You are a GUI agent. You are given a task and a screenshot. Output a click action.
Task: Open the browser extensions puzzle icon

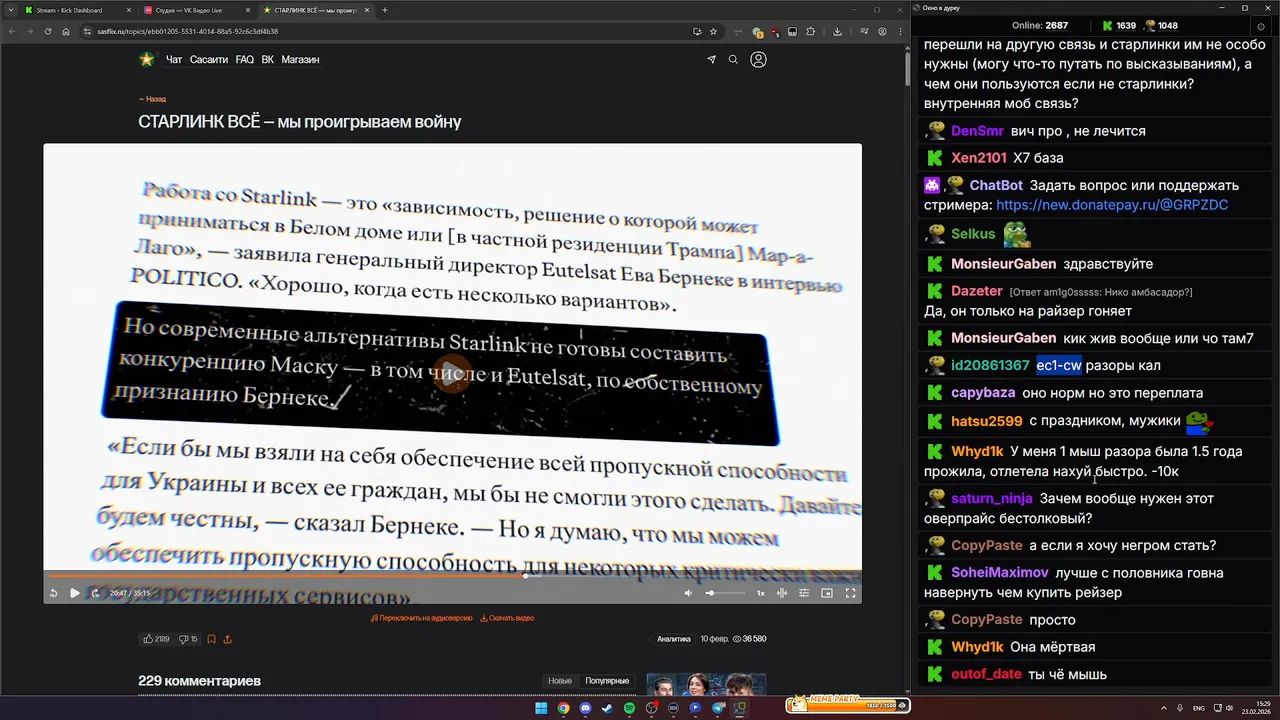pos(811,31)
